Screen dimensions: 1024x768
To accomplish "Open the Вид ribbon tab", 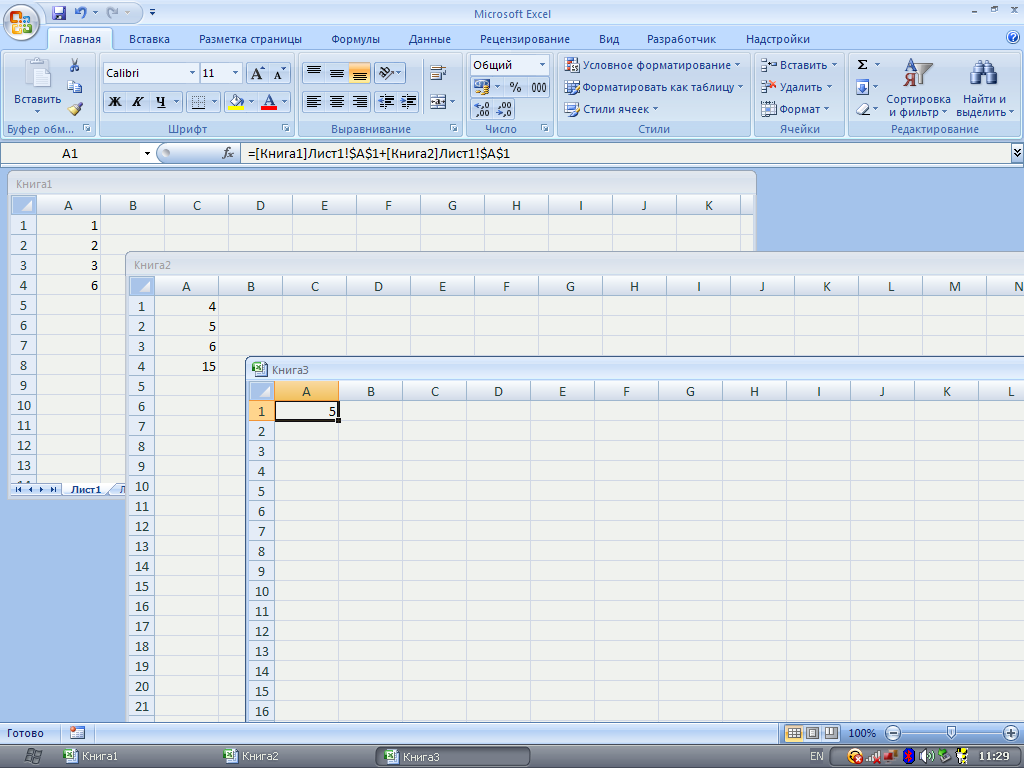I will pyautogui.click(x=609, y=39).
